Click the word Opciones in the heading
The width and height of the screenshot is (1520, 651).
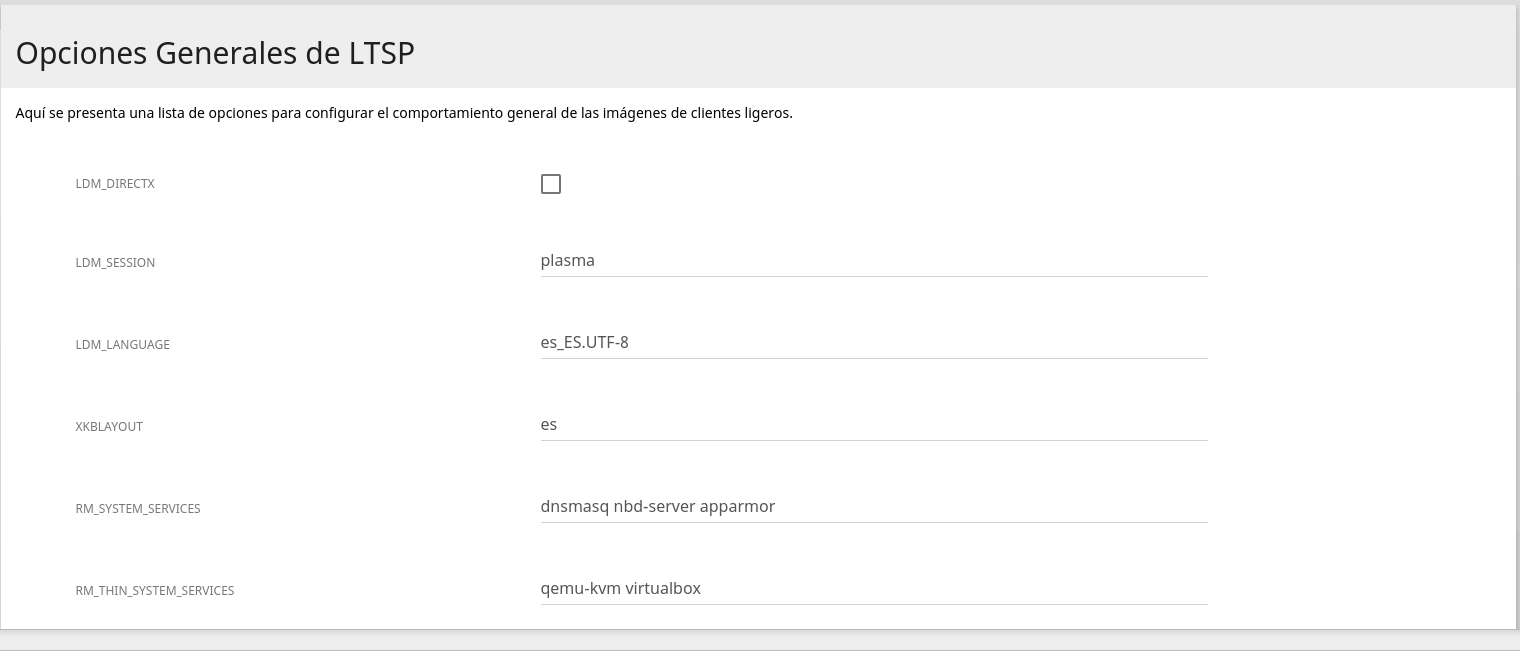click(x=81, y=53)
